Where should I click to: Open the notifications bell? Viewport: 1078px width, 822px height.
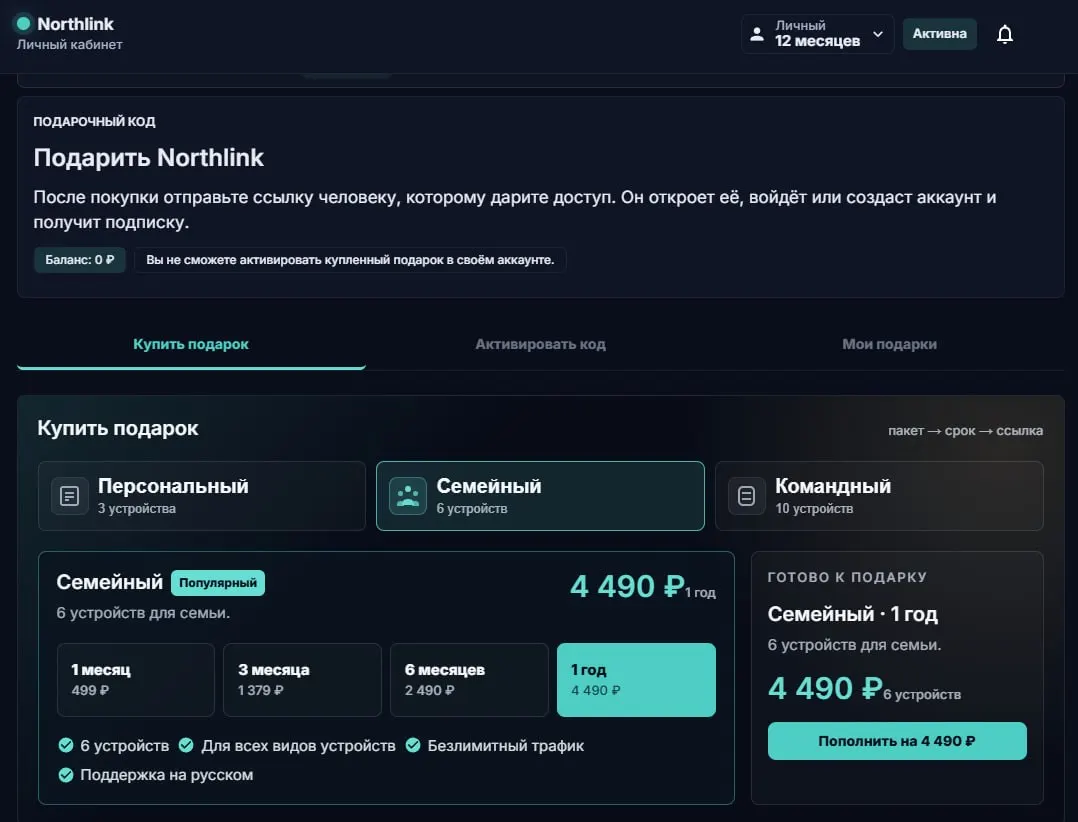coord(1004,34)
